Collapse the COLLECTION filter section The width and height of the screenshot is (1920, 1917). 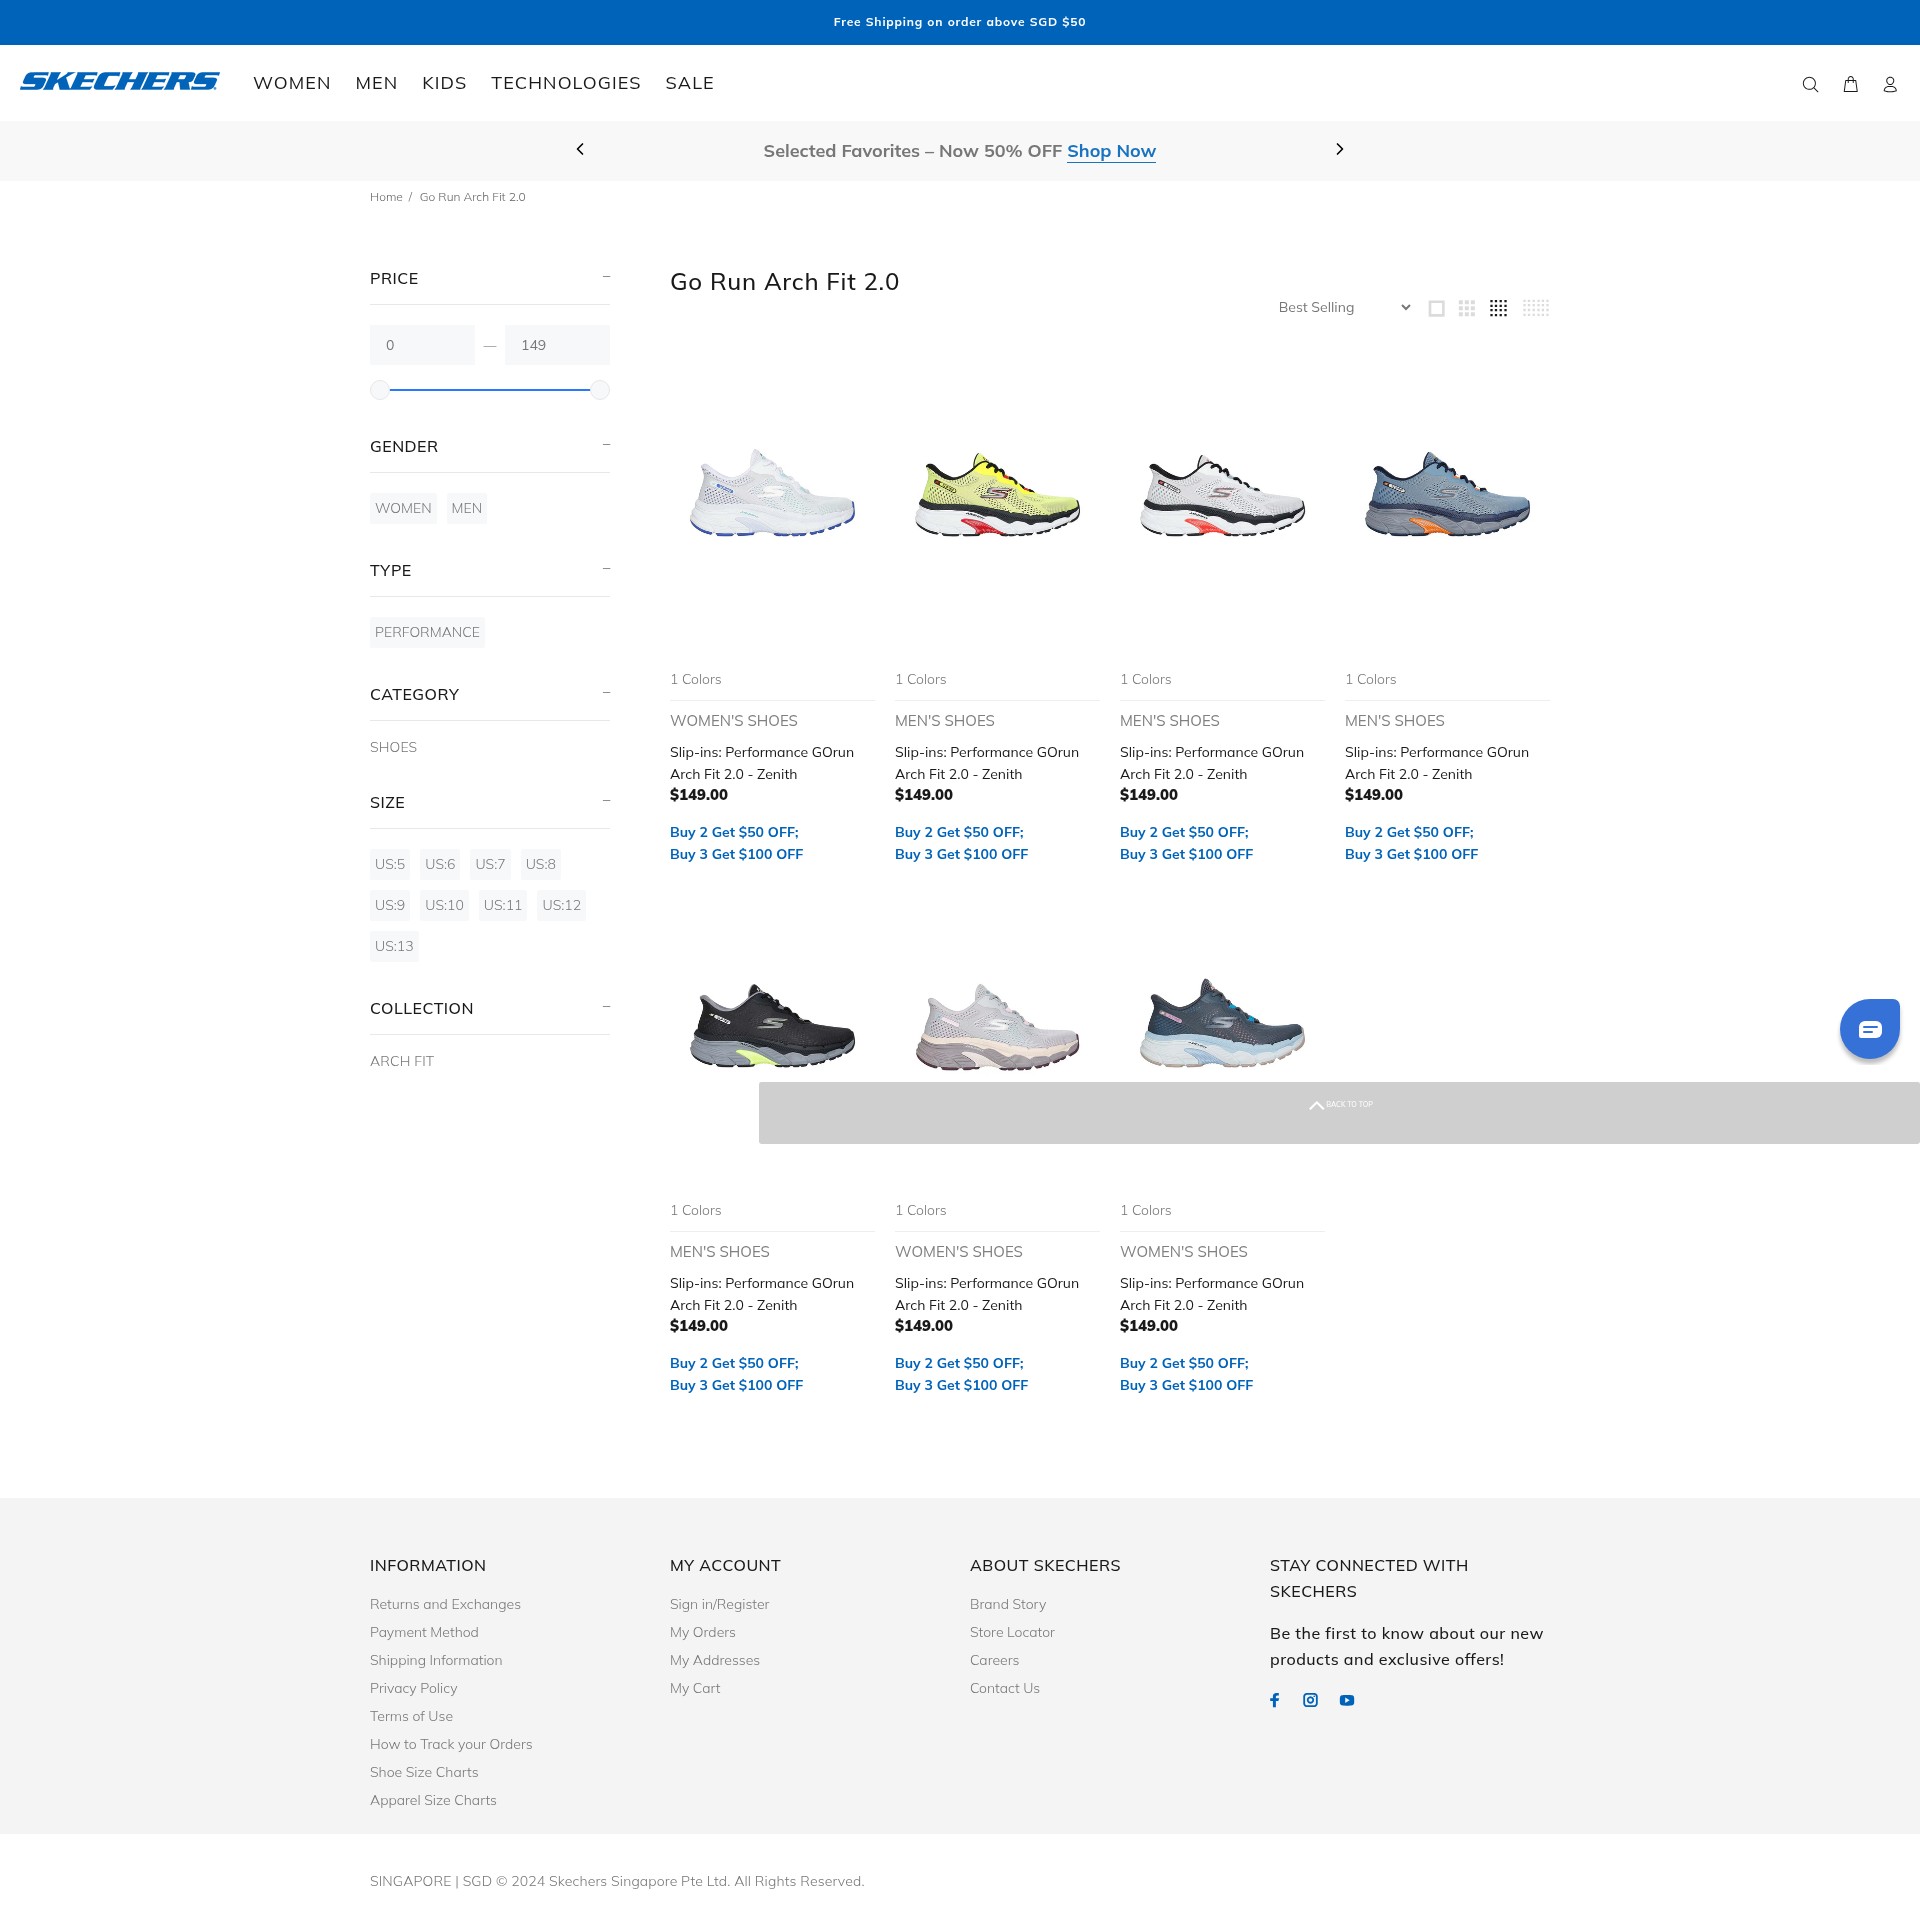pyautogui.click(x=606, y=1007)
